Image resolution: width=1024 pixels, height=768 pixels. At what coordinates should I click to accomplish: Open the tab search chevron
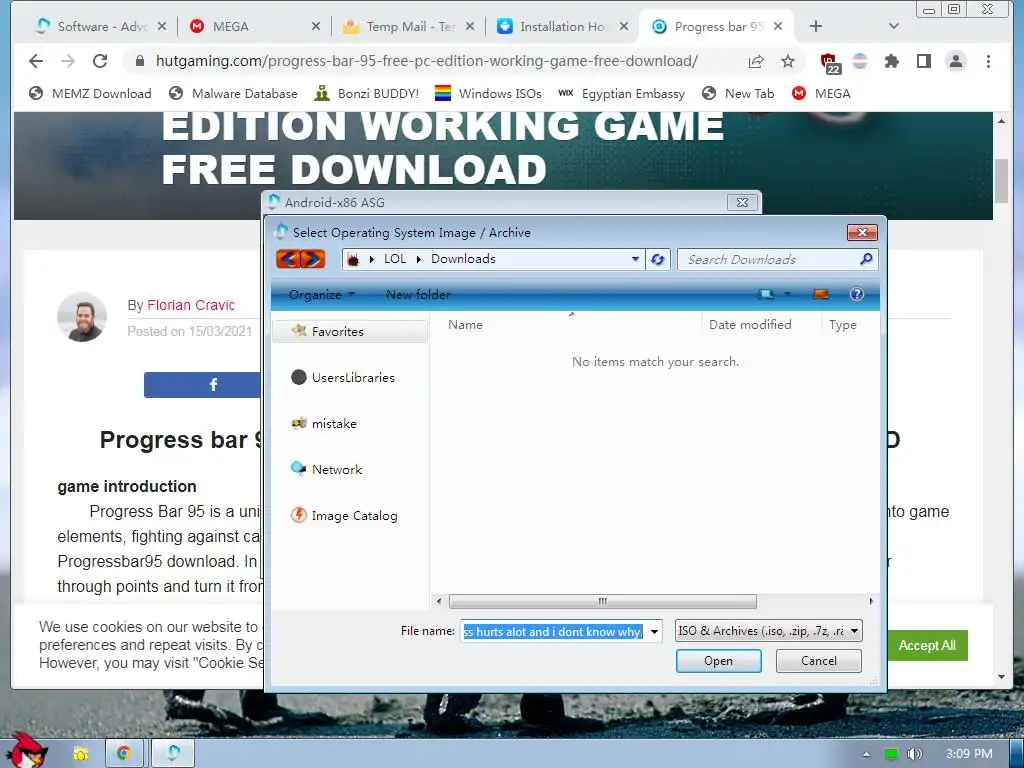894,26
